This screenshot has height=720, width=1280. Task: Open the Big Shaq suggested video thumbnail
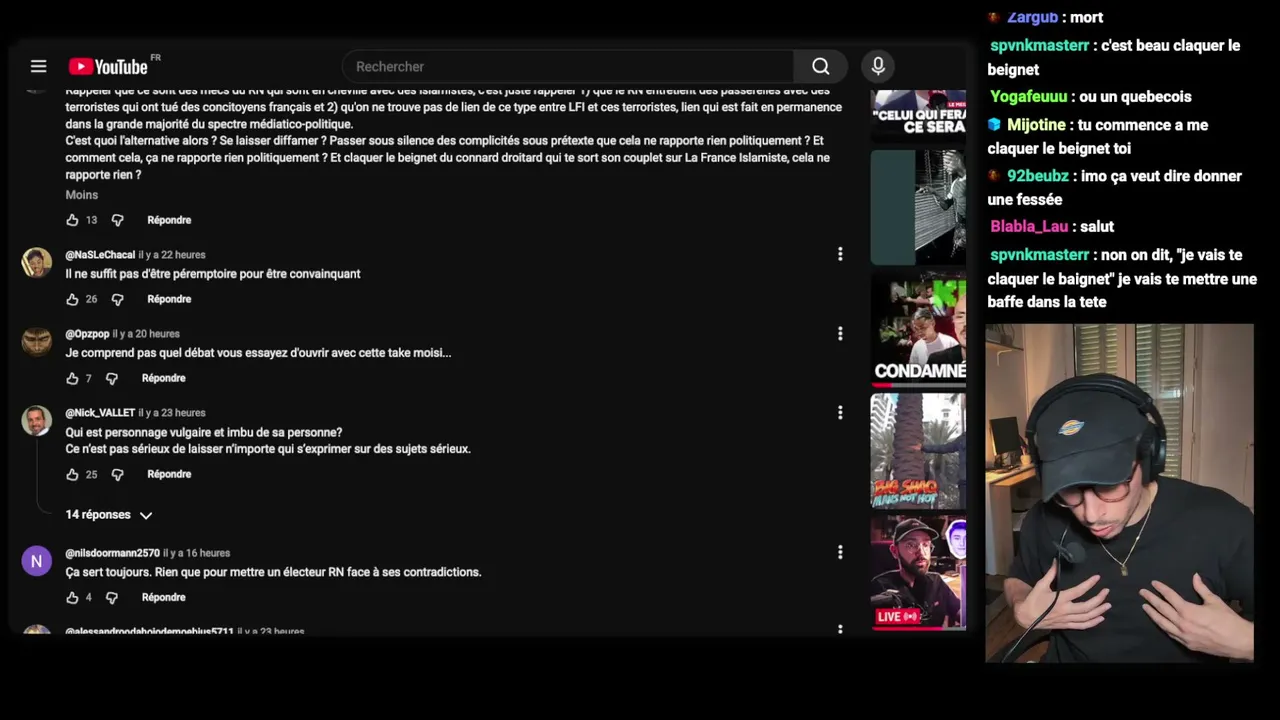pyautogui.click(x=918, y=451)
